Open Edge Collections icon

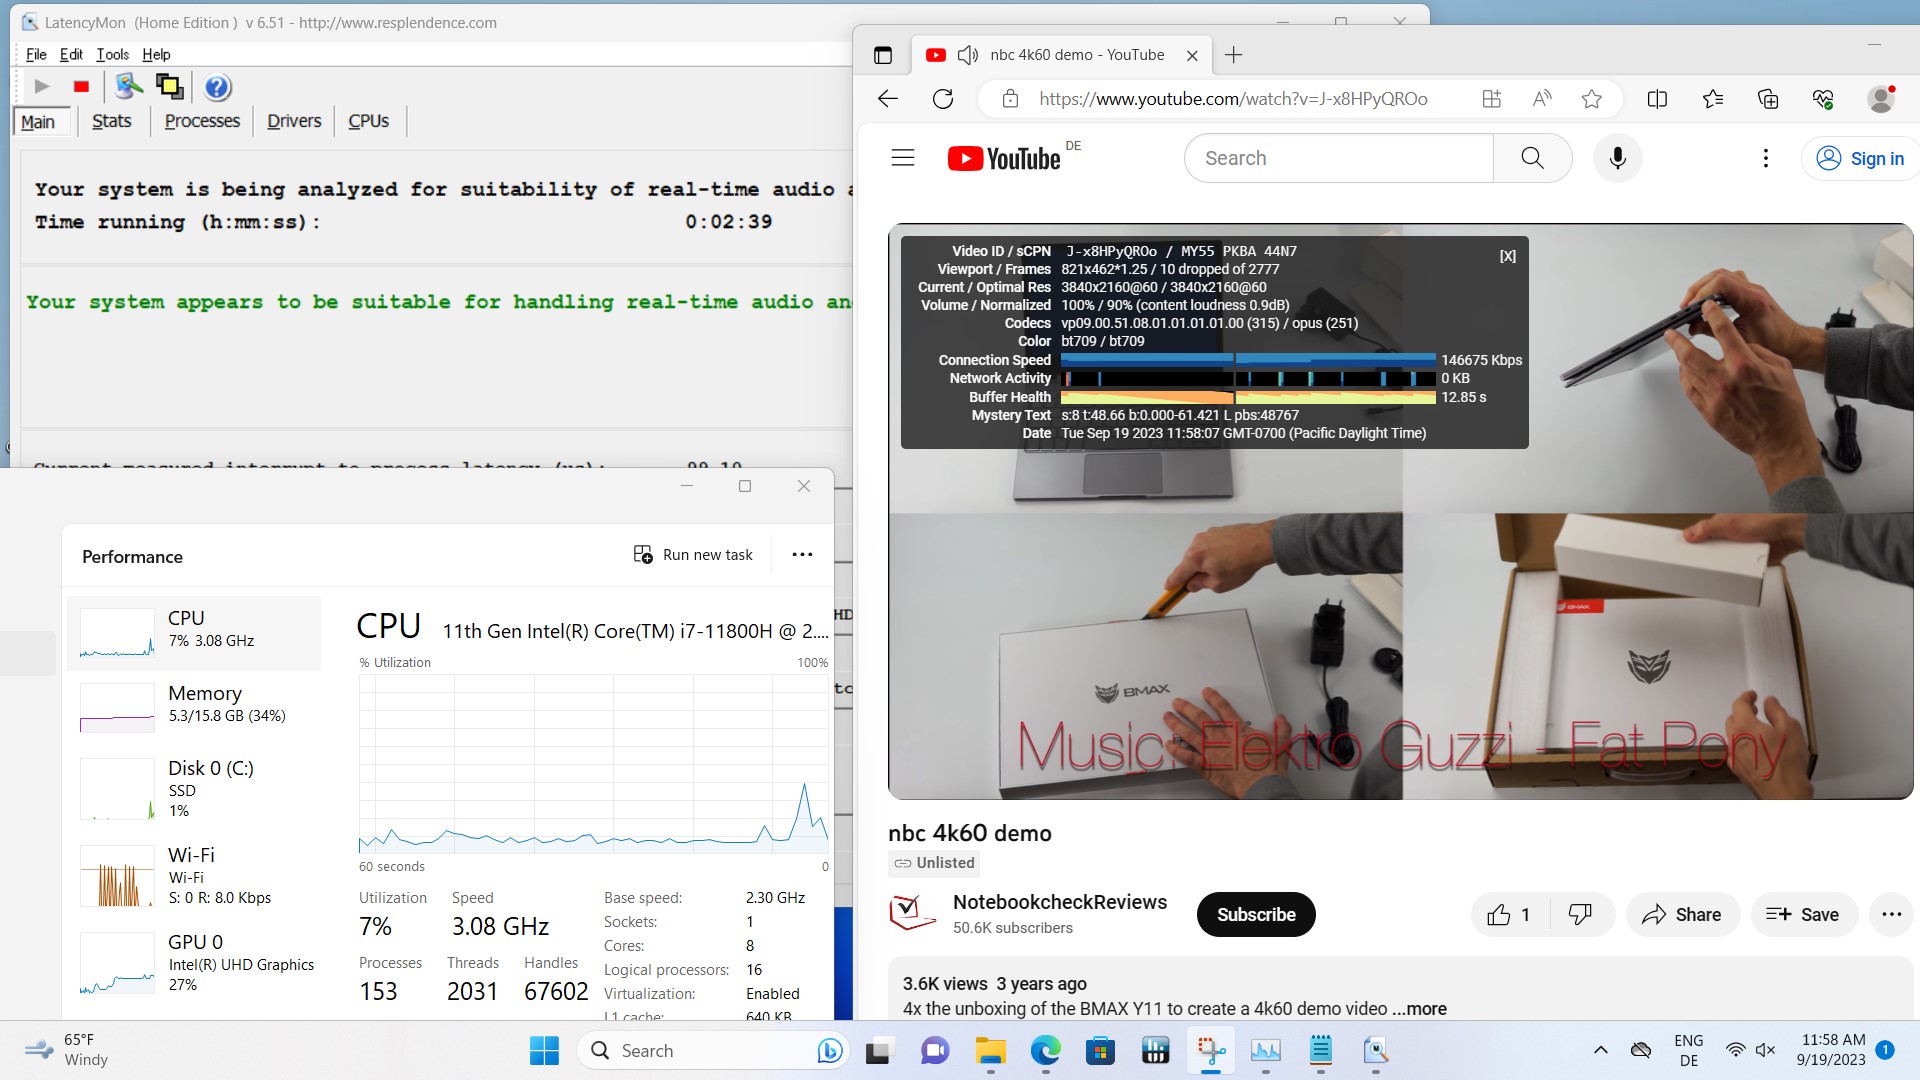[x=1768, y=99]
